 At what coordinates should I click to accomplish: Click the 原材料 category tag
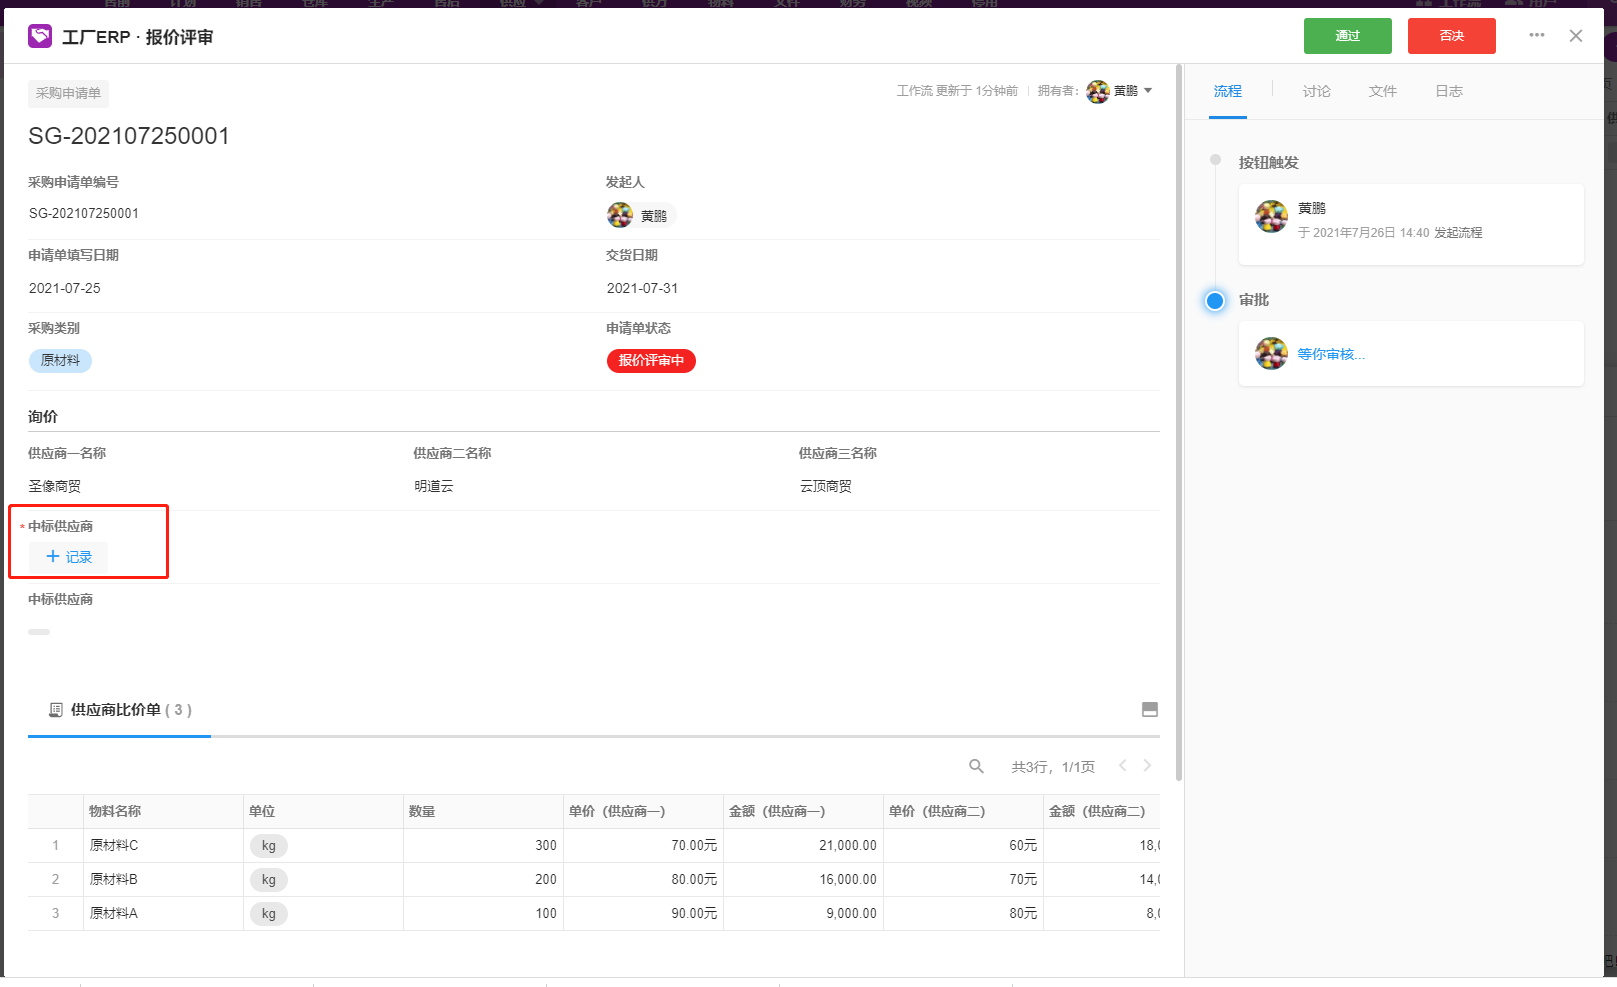click(60, 361)
